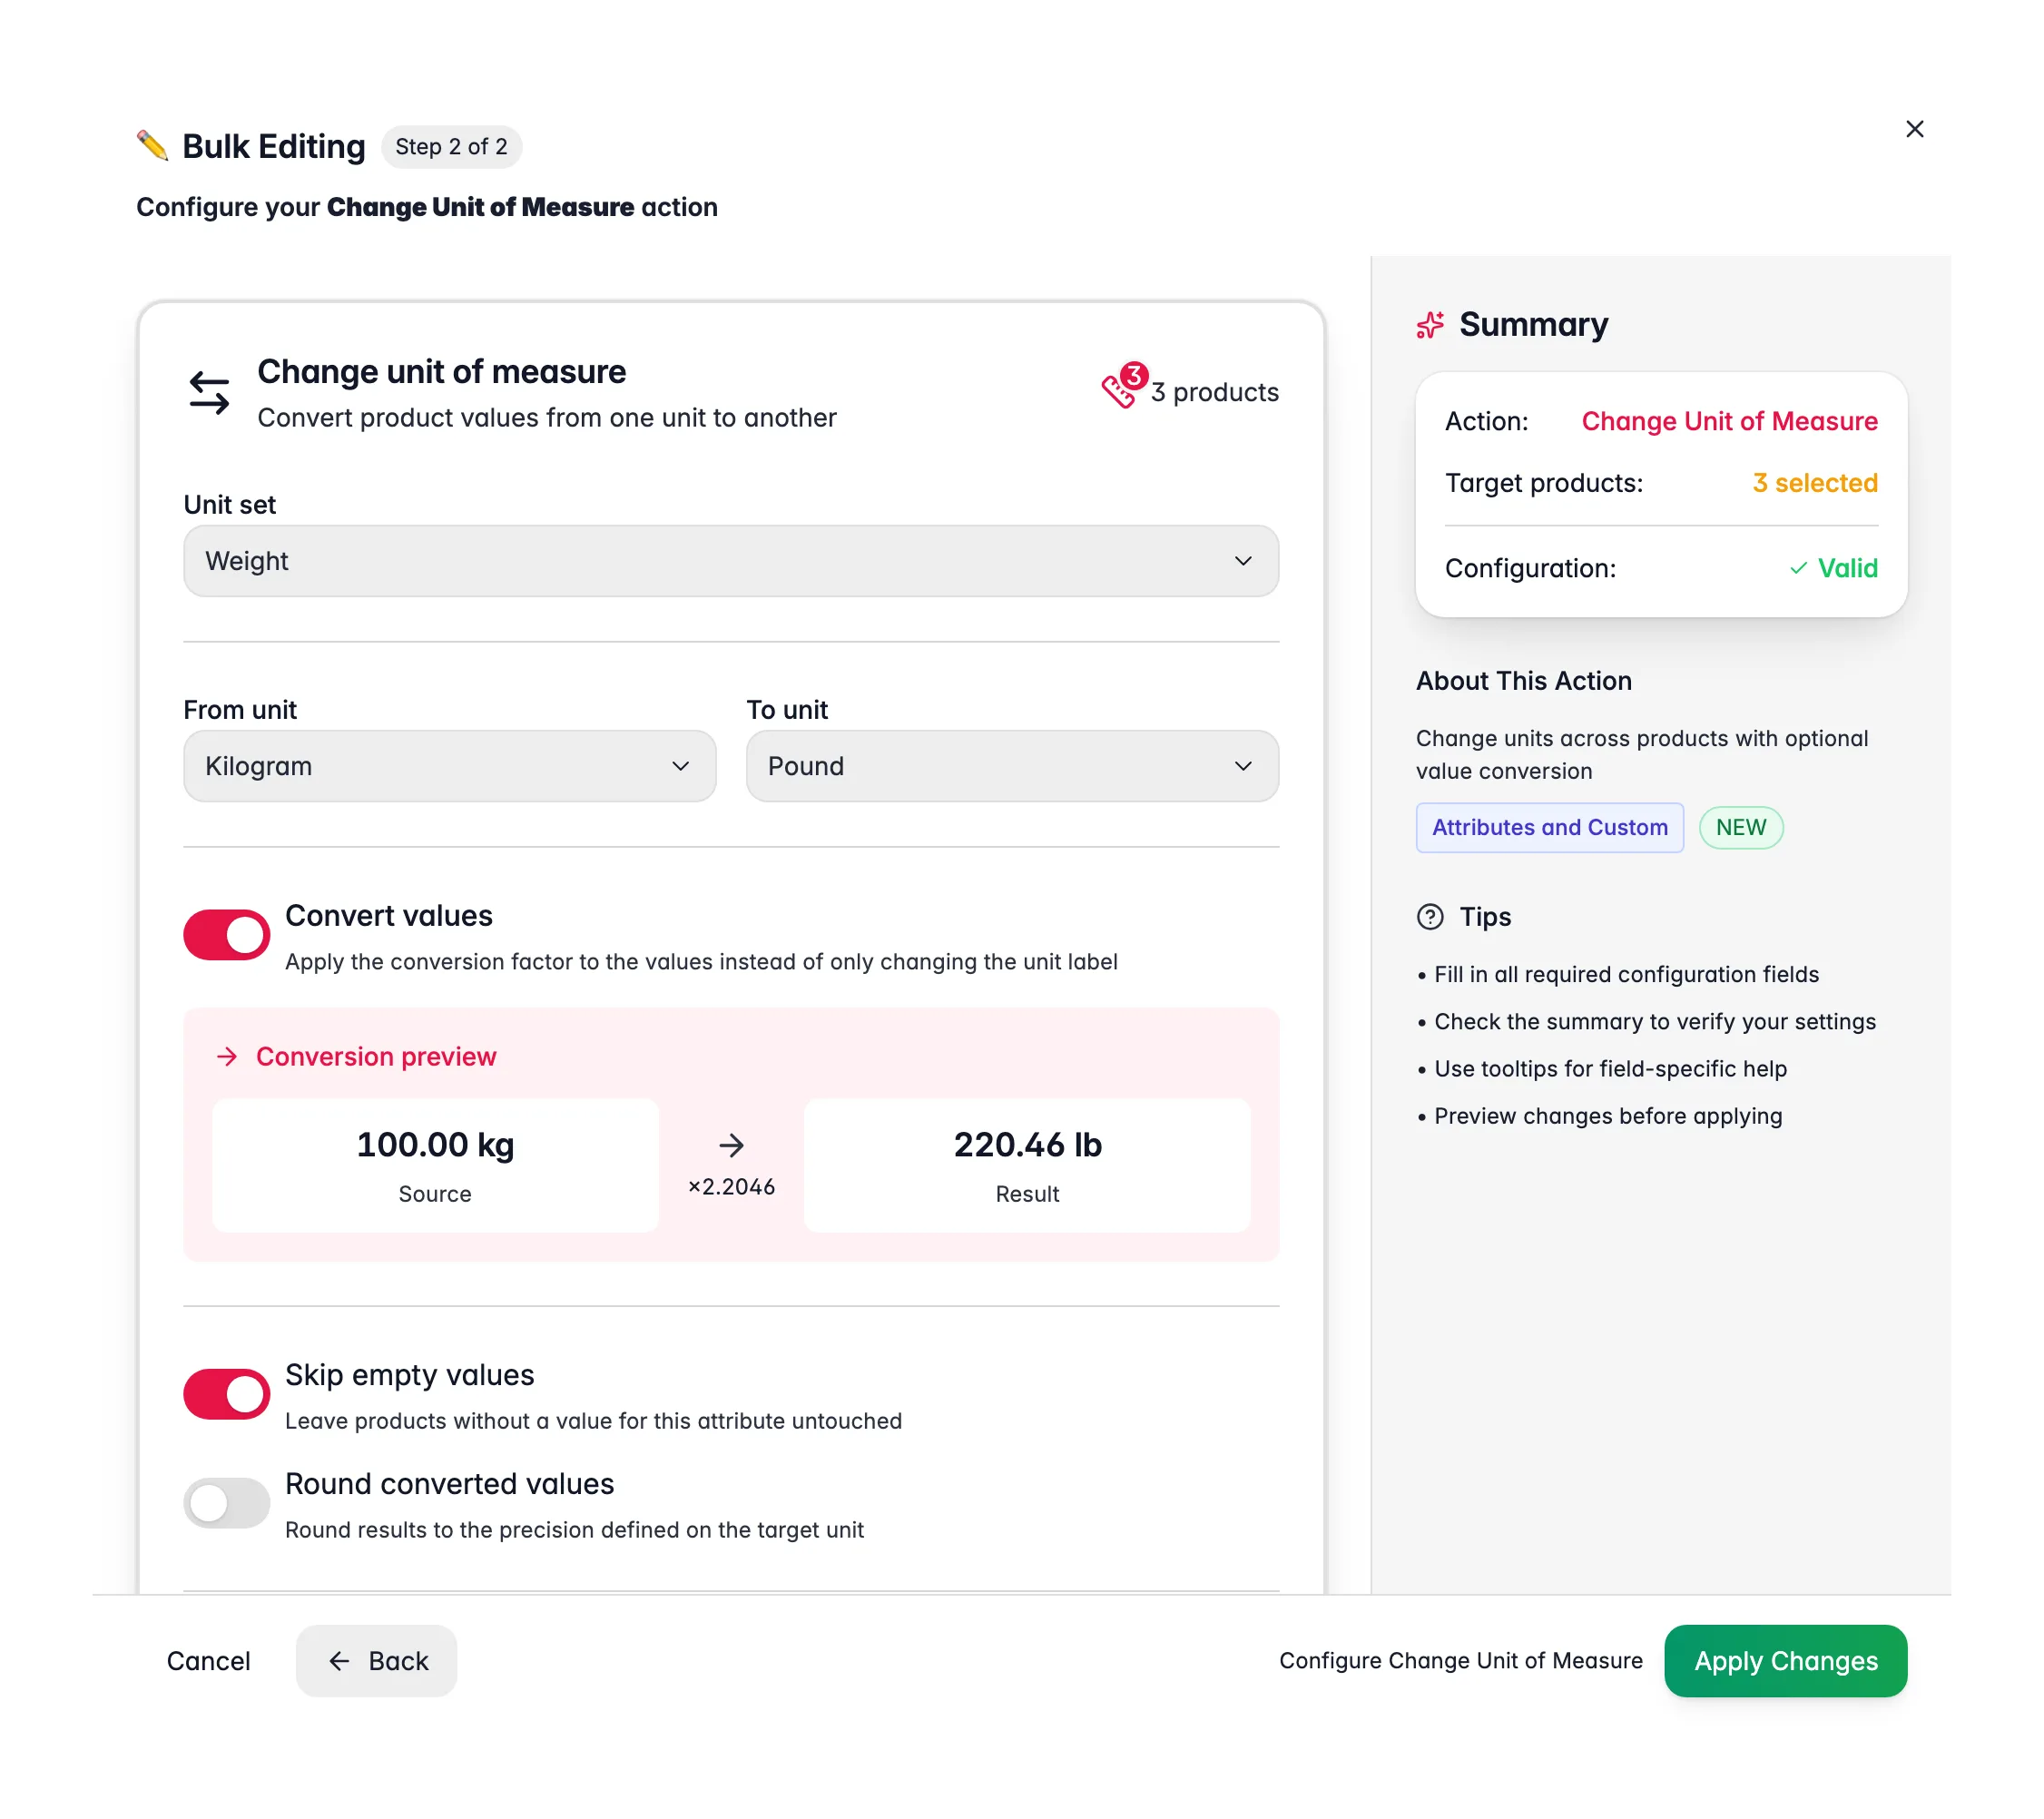Image resolution: width=2044 pixels, height=1819 pixels.
Task: Click the 100.00 kg source value
Action: coord(435,1145)
